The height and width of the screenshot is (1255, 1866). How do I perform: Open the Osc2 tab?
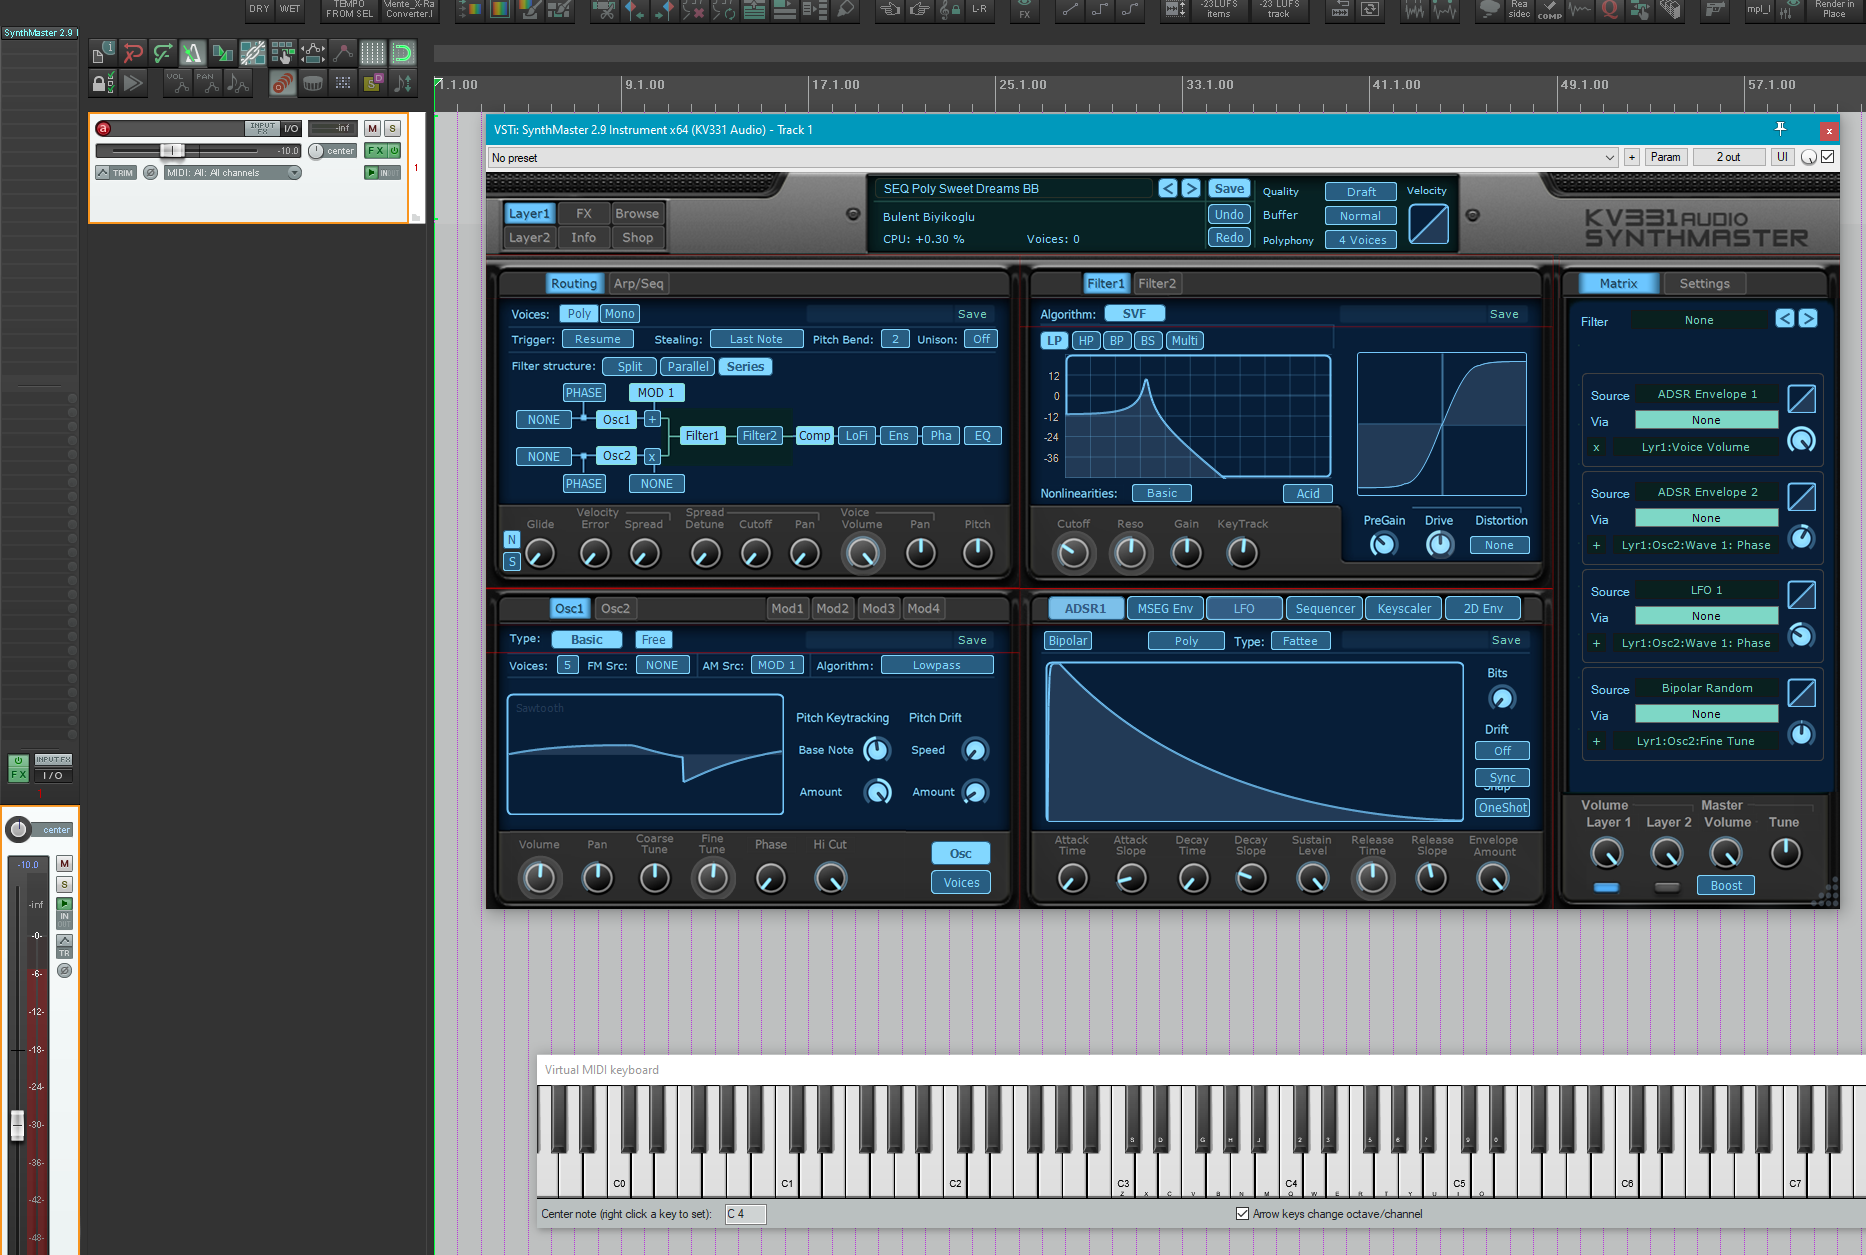pyautogui.click(x=616, y=608)
